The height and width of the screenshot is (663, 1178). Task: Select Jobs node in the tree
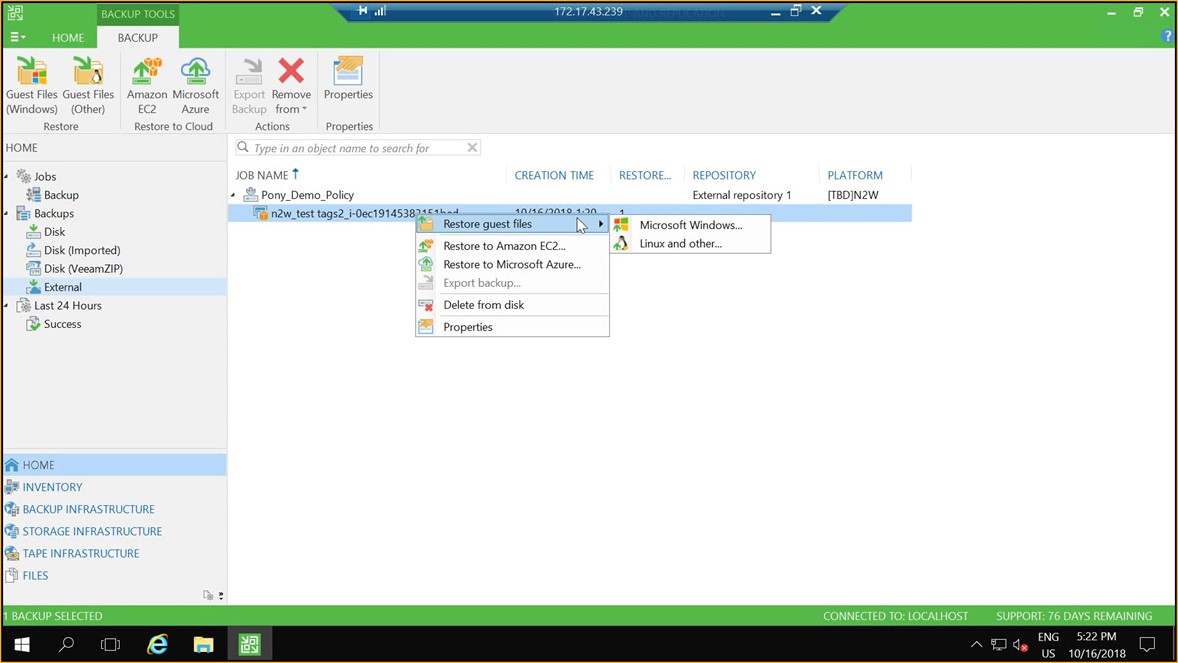[44, 176]
